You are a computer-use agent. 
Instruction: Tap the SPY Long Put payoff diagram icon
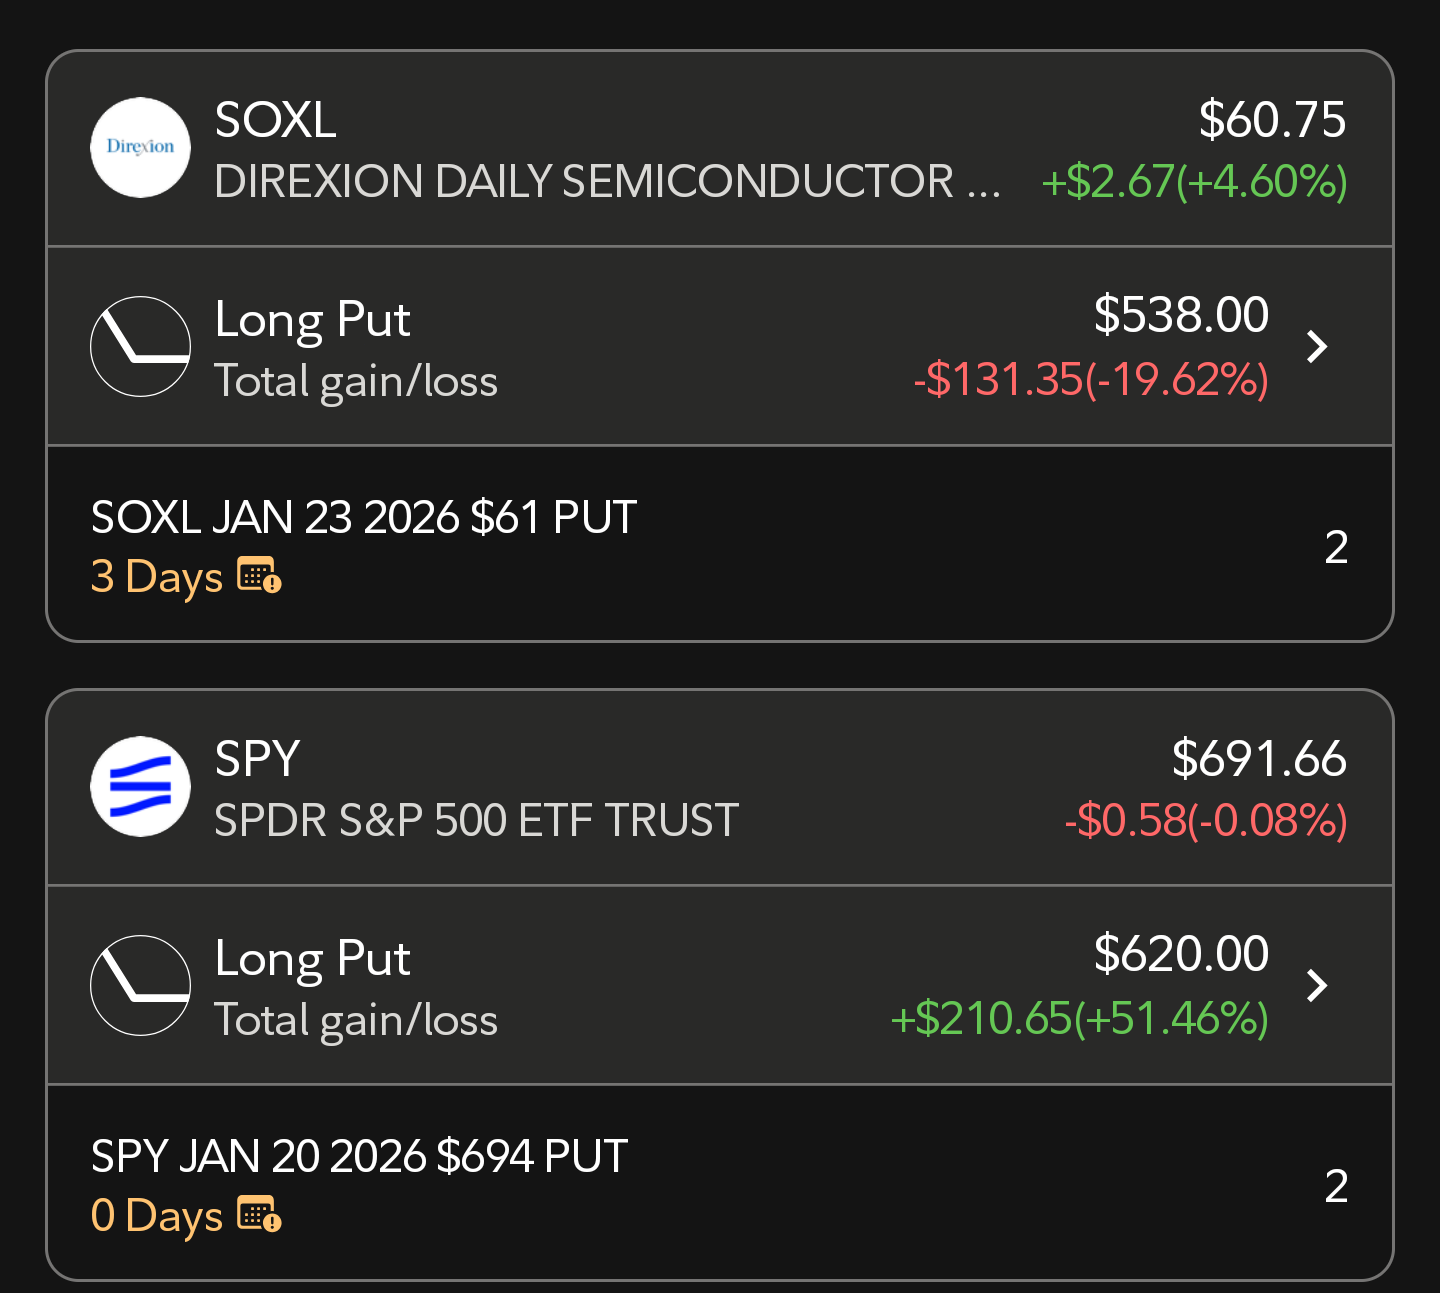[x=140, y=985]
